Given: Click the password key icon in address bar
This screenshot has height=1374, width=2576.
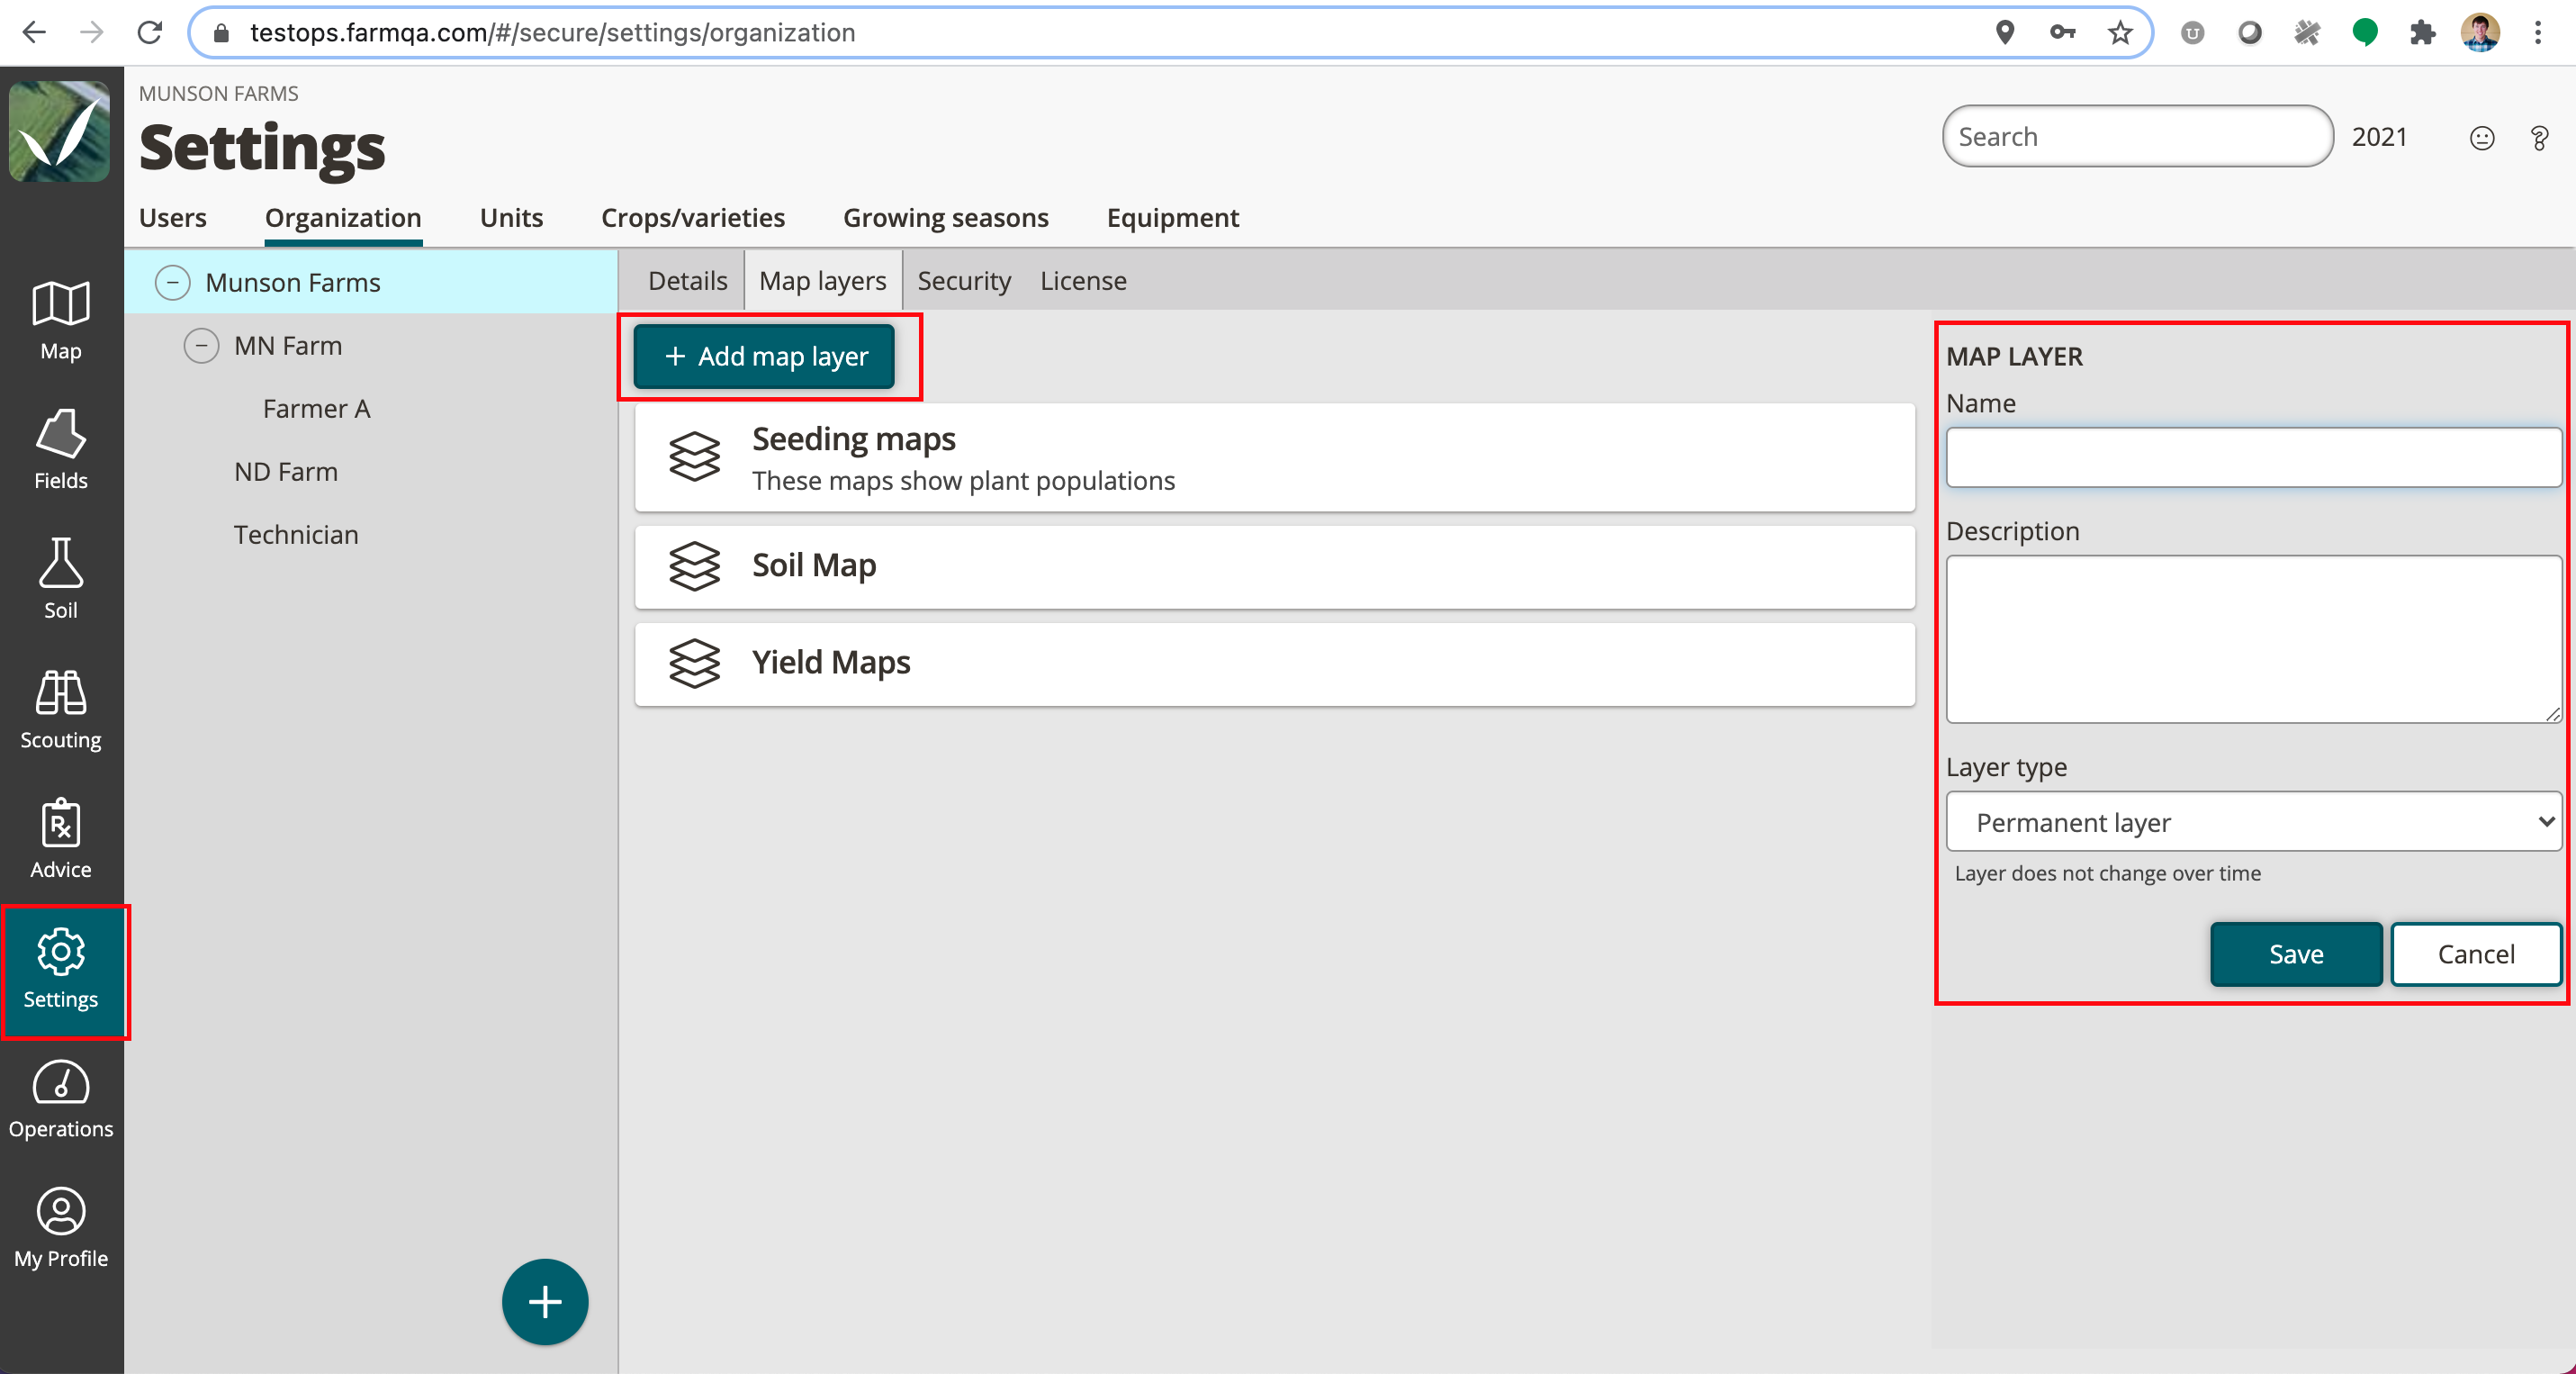Looking at the screenshot, I should [x=2062, y=33].
